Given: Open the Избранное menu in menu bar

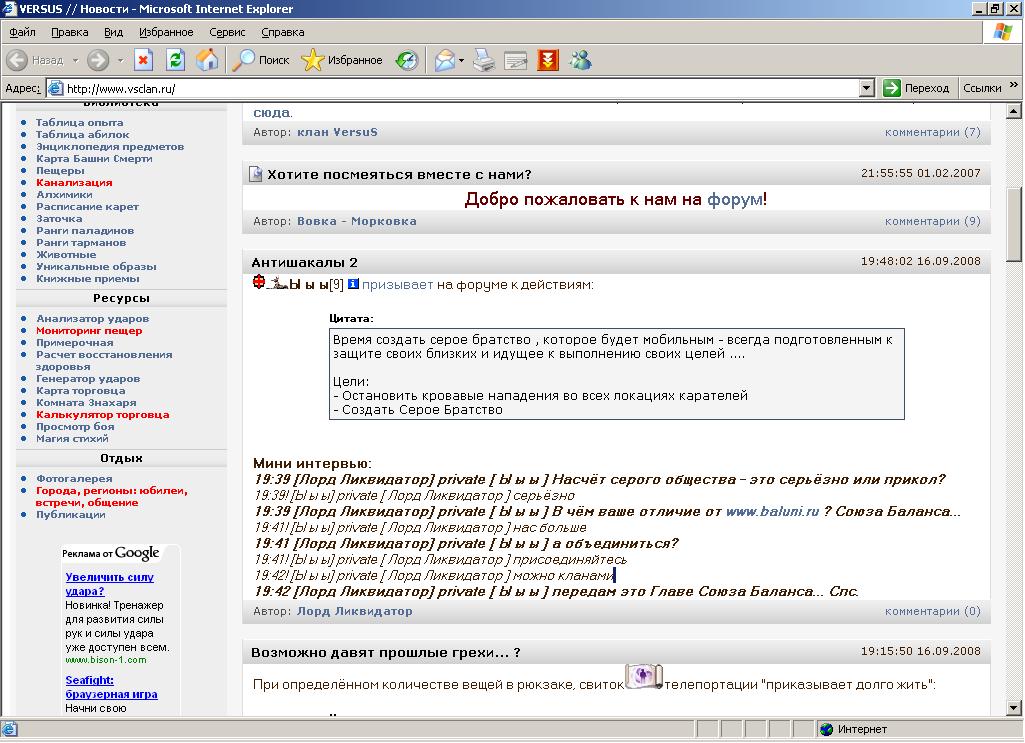Looking at the screenshot, I should tap(166, 32).
